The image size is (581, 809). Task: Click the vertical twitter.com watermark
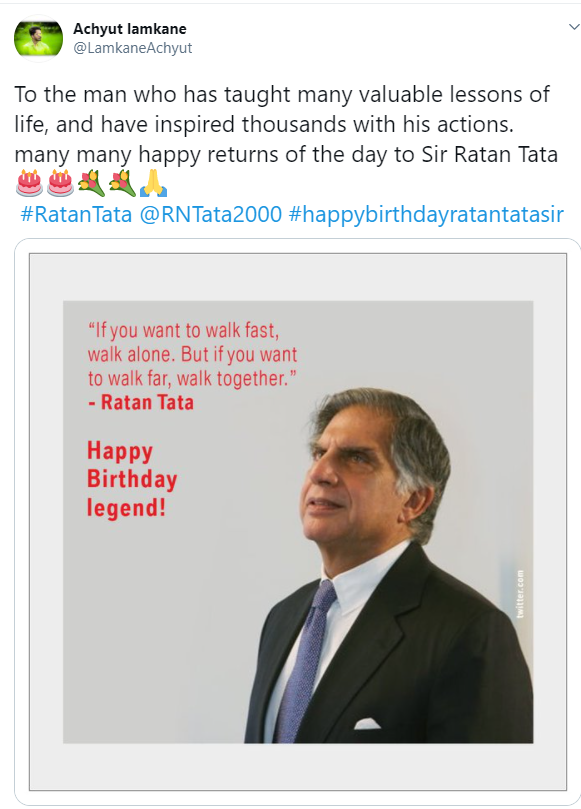[x=520, y=593]
